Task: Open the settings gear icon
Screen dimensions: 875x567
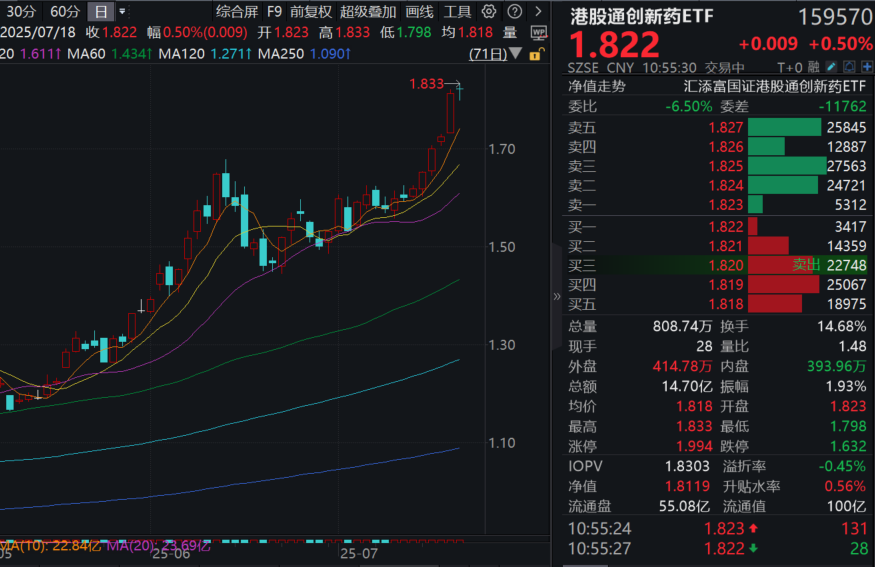Action: pos(488,12)
